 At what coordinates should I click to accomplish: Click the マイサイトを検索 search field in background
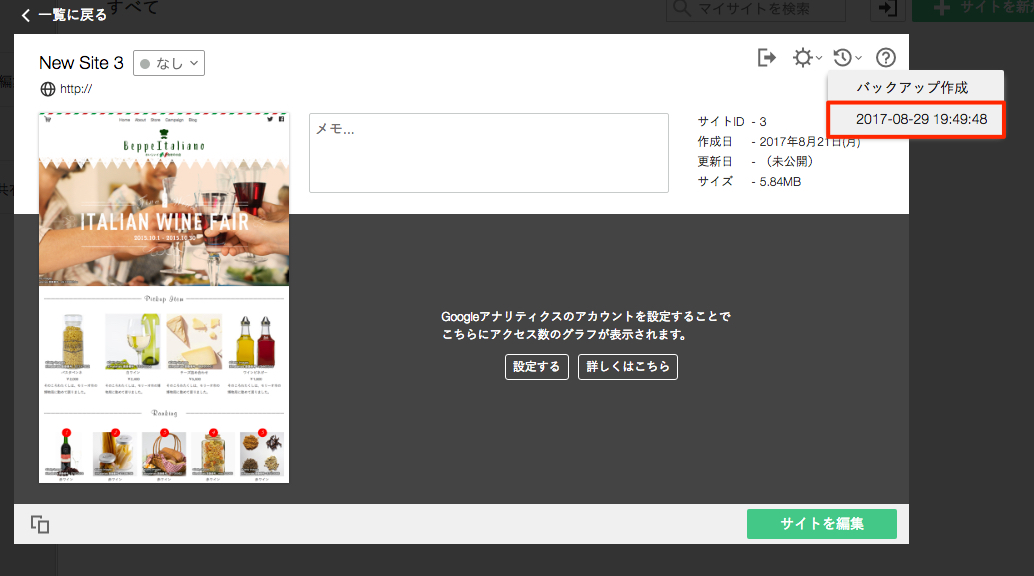[x=756, y=10]
